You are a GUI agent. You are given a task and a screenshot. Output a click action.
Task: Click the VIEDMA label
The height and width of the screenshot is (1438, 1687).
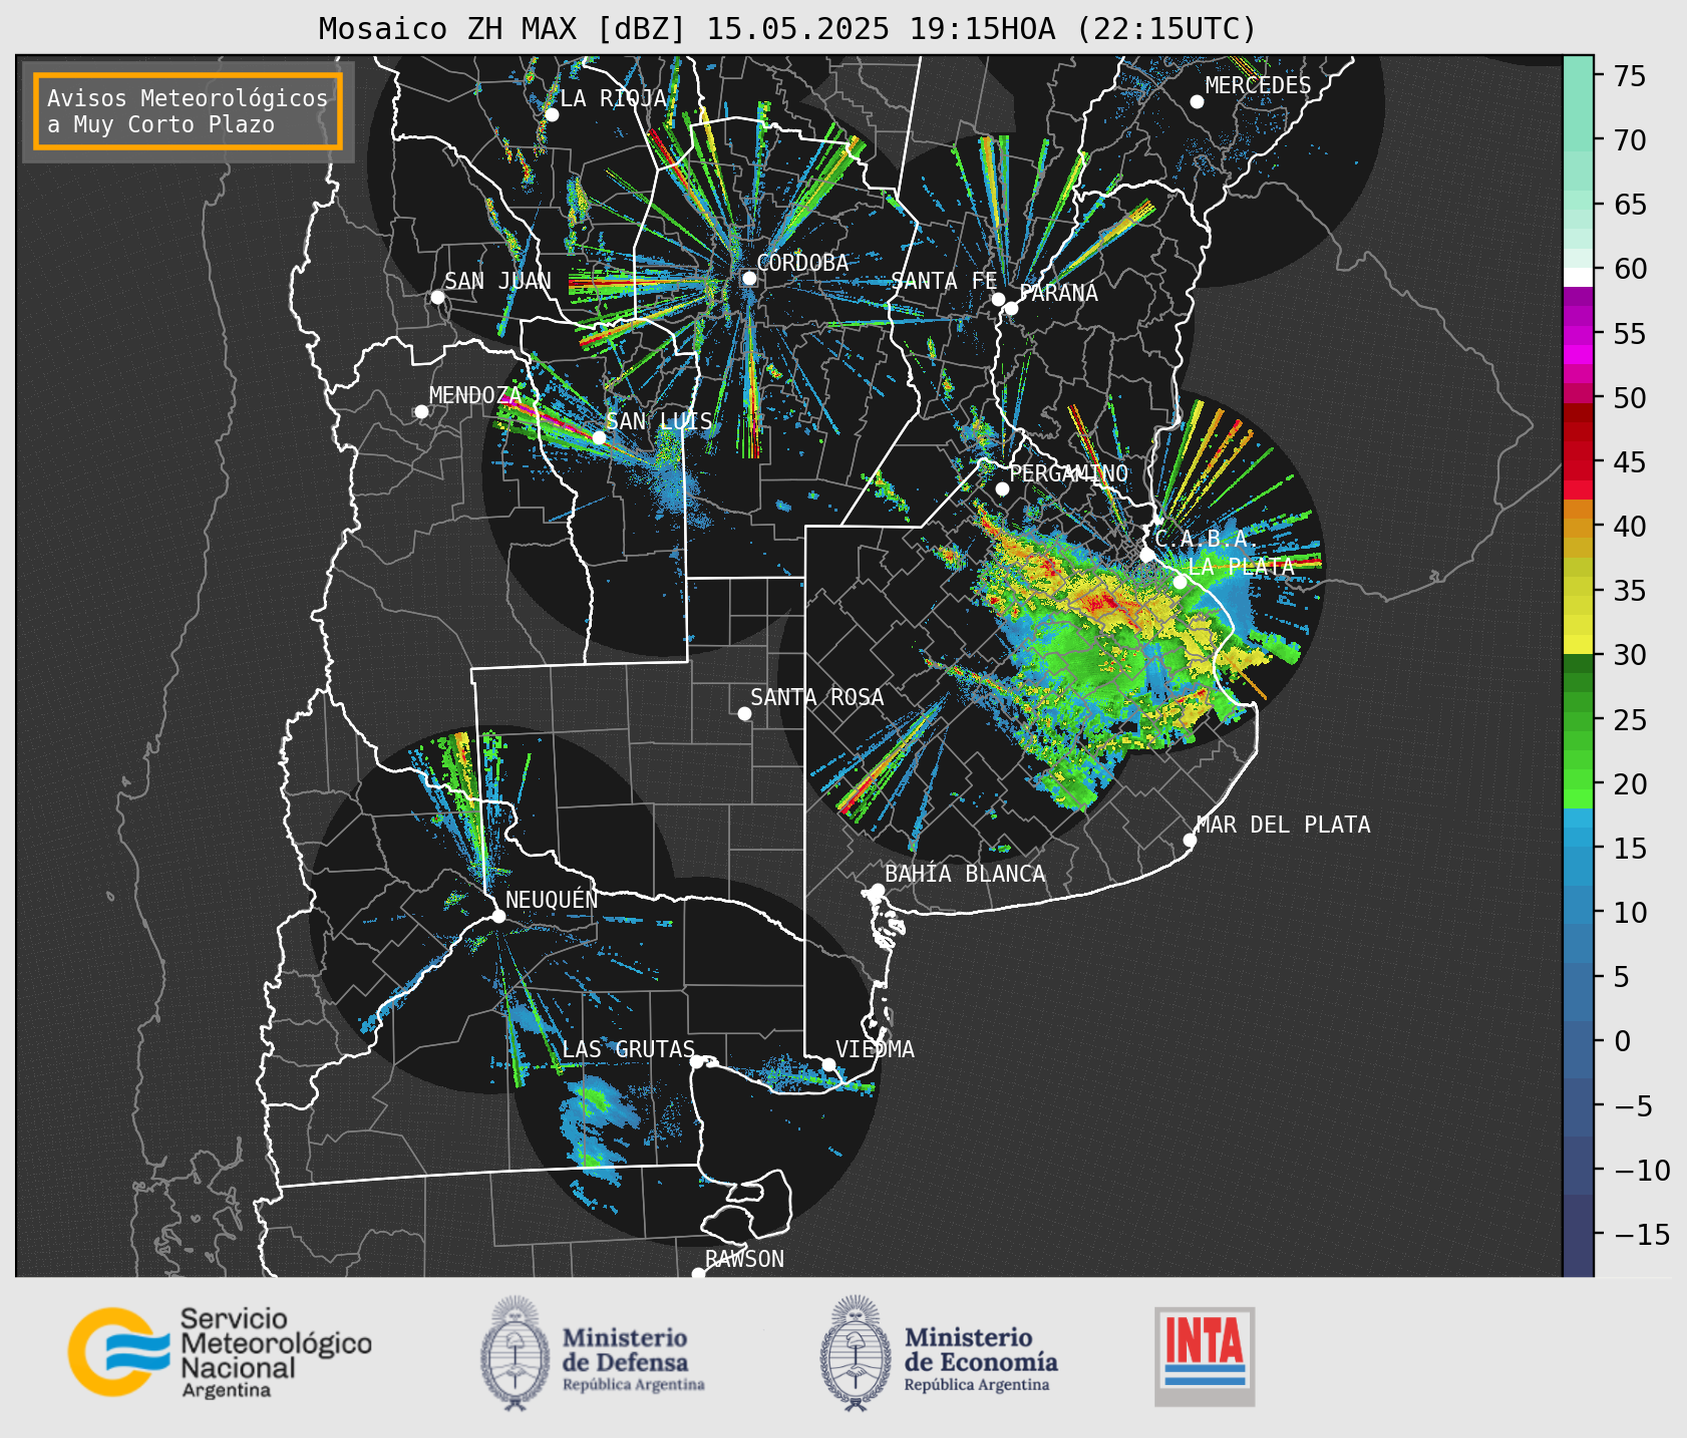[x=875, y=1049]
